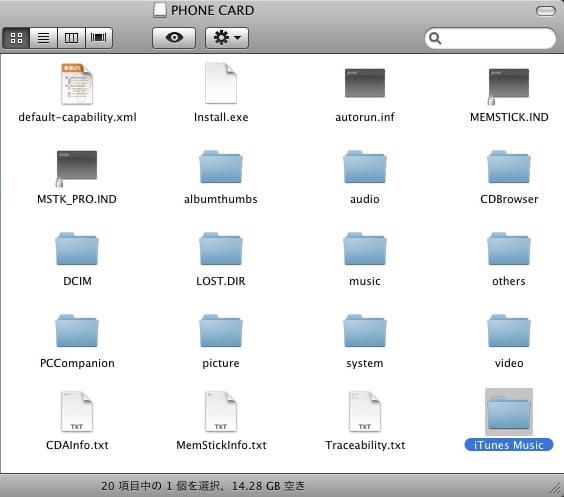Open Quick Look with eye button
The height and width of the screenshot is (497, 564).
click(174, 38)
